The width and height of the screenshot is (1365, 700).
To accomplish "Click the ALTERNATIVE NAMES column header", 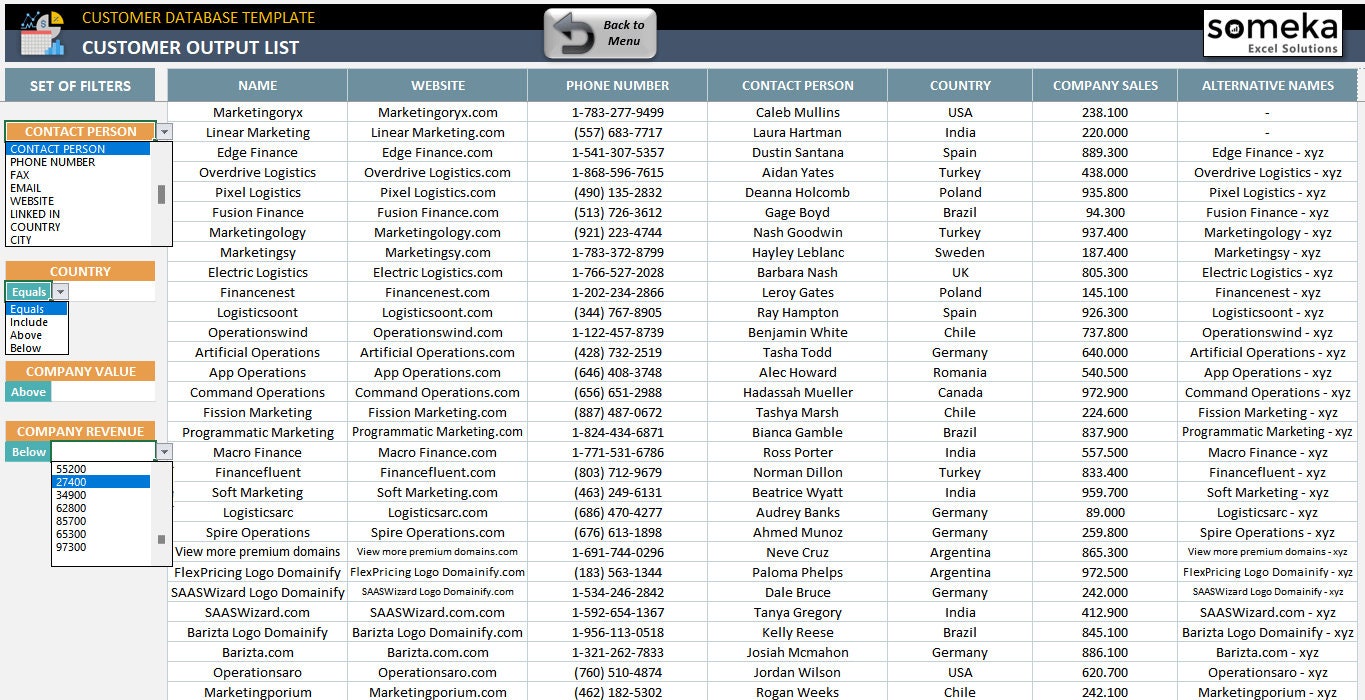I will [x=1266, y=85].
